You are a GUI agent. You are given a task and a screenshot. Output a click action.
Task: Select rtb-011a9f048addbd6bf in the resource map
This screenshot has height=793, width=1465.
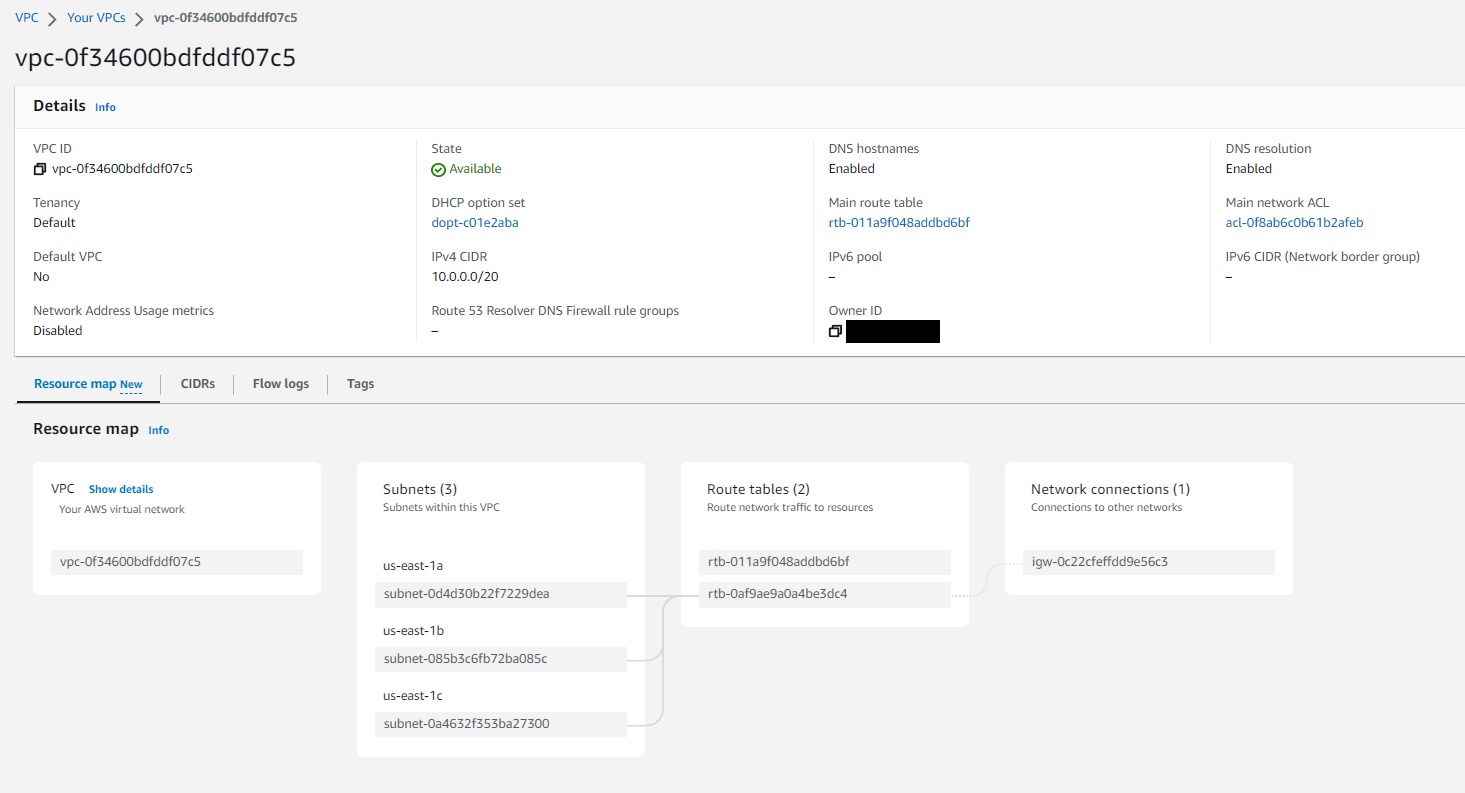[x=778, y=561]
